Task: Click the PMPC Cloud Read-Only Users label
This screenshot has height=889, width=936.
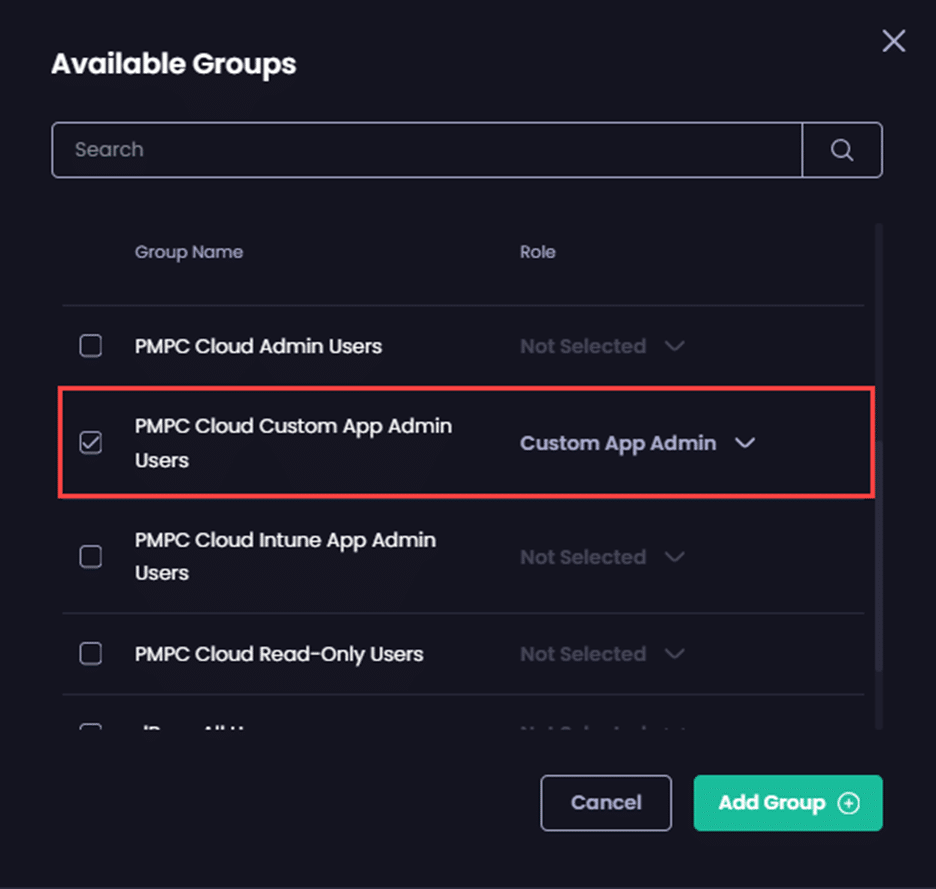Action: pos(279,654)
